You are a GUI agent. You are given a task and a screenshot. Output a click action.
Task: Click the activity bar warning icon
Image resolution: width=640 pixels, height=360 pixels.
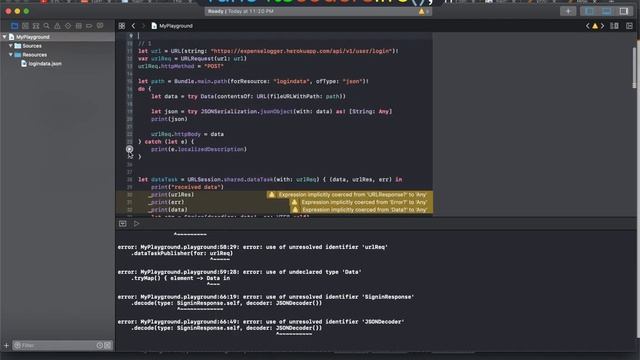pyautogui.click(x=421, y=11)
